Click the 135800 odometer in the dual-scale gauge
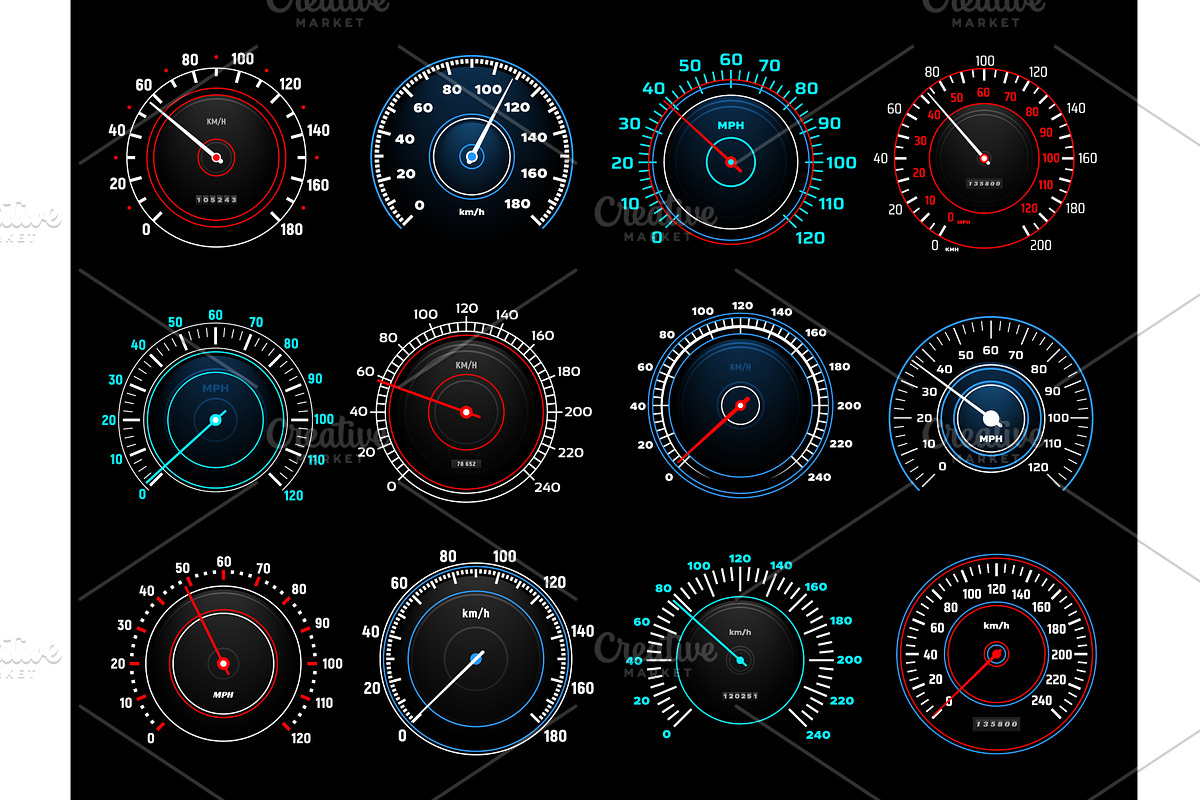Image resolution: width=1200 pixels, height=800 pixels. 984,183
